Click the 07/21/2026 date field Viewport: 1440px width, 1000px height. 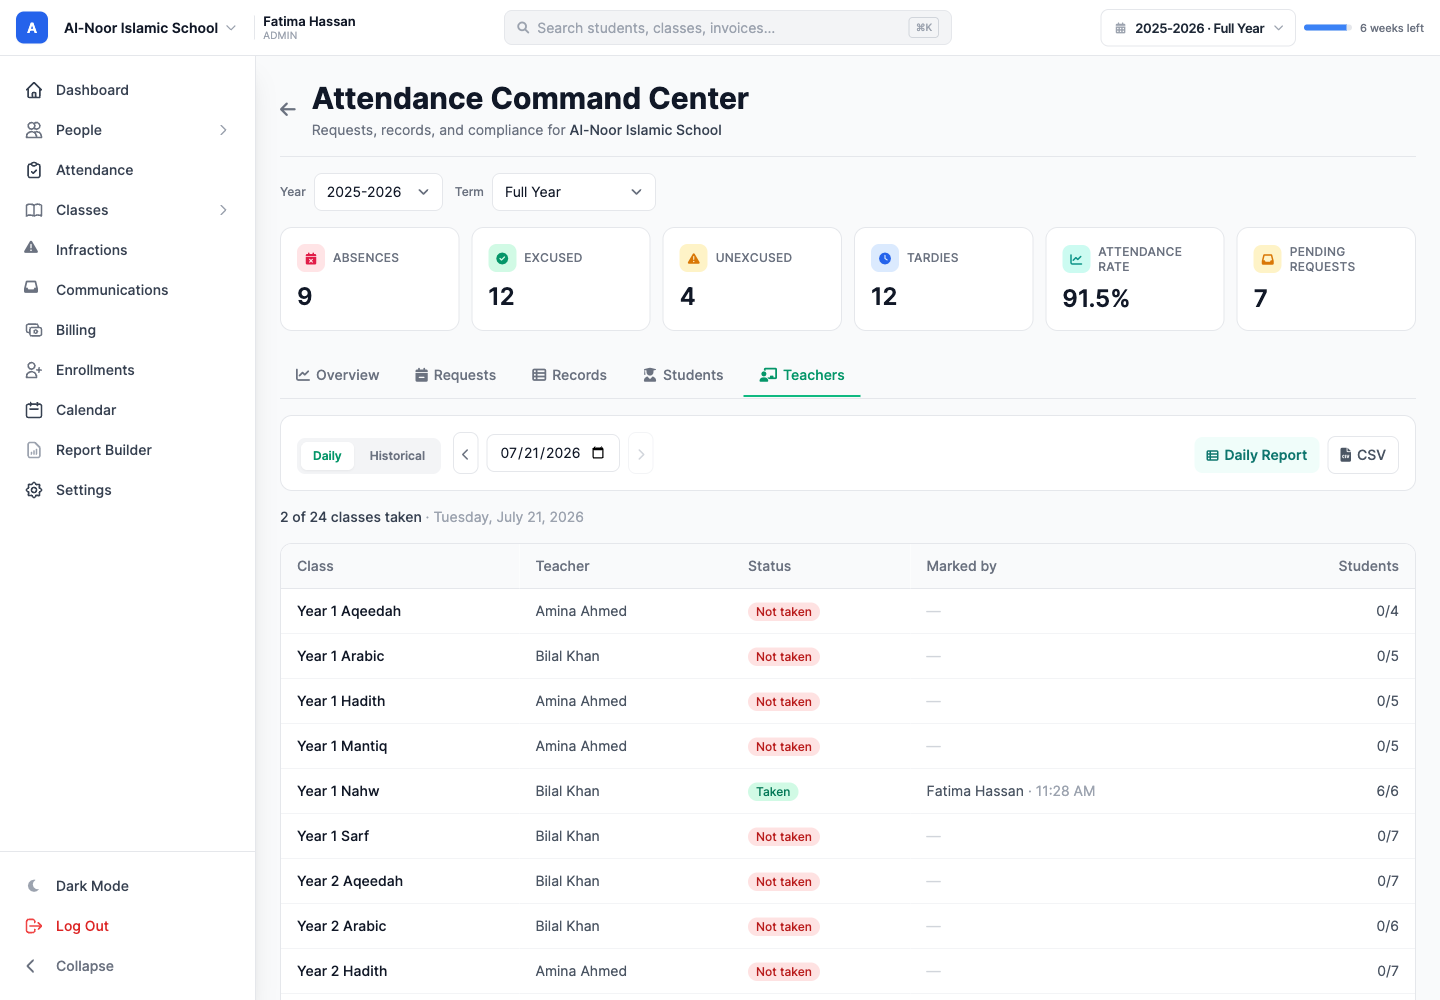point(553,453)
